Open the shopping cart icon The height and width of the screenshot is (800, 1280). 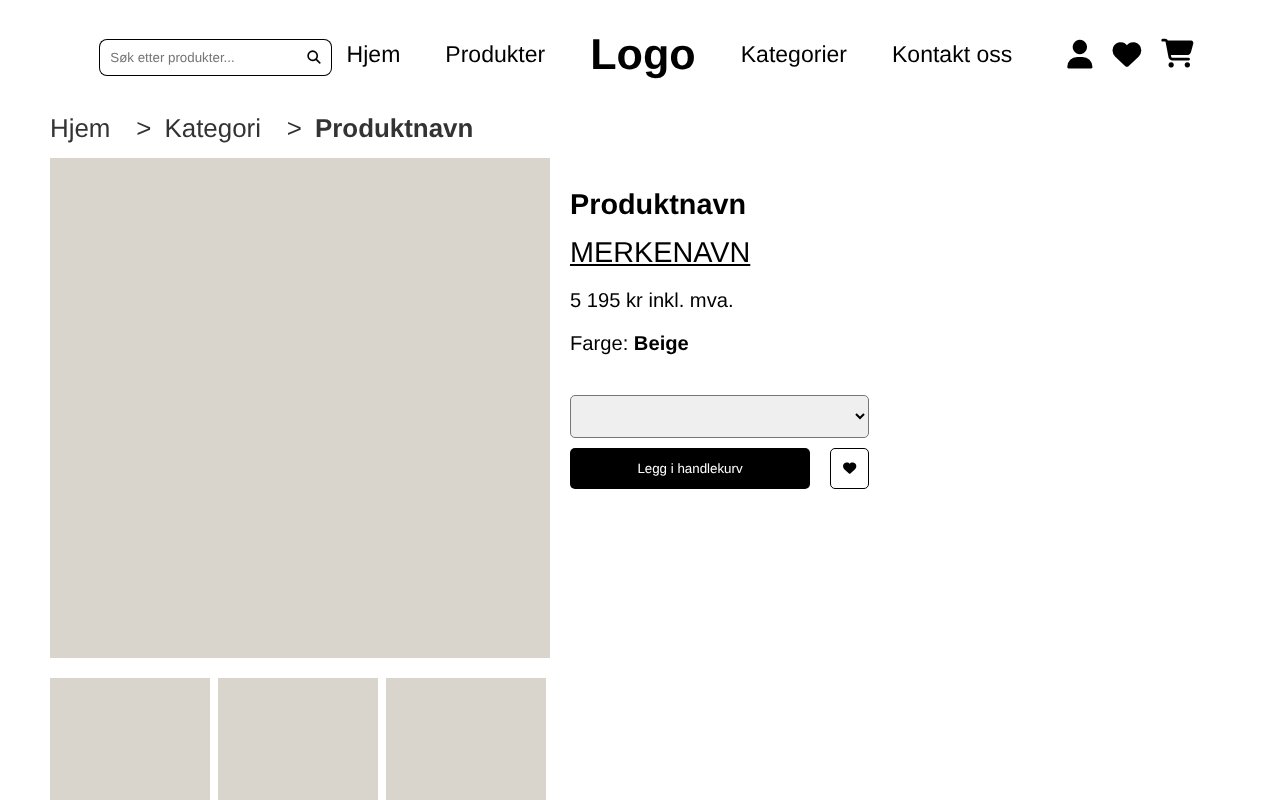pos(1177,53)
